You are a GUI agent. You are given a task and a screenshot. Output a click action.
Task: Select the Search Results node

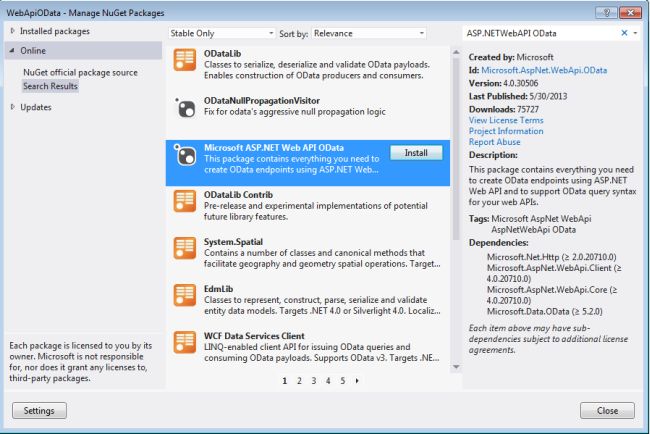(50, 86)
